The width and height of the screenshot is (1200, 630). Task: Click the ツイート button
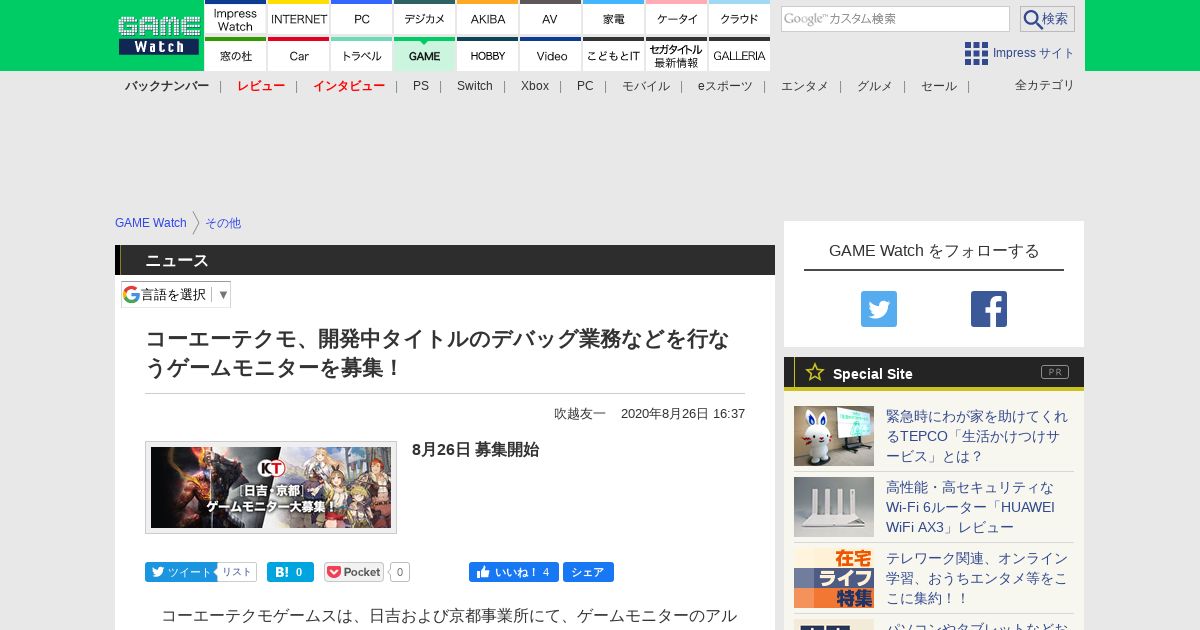[181, 572]
